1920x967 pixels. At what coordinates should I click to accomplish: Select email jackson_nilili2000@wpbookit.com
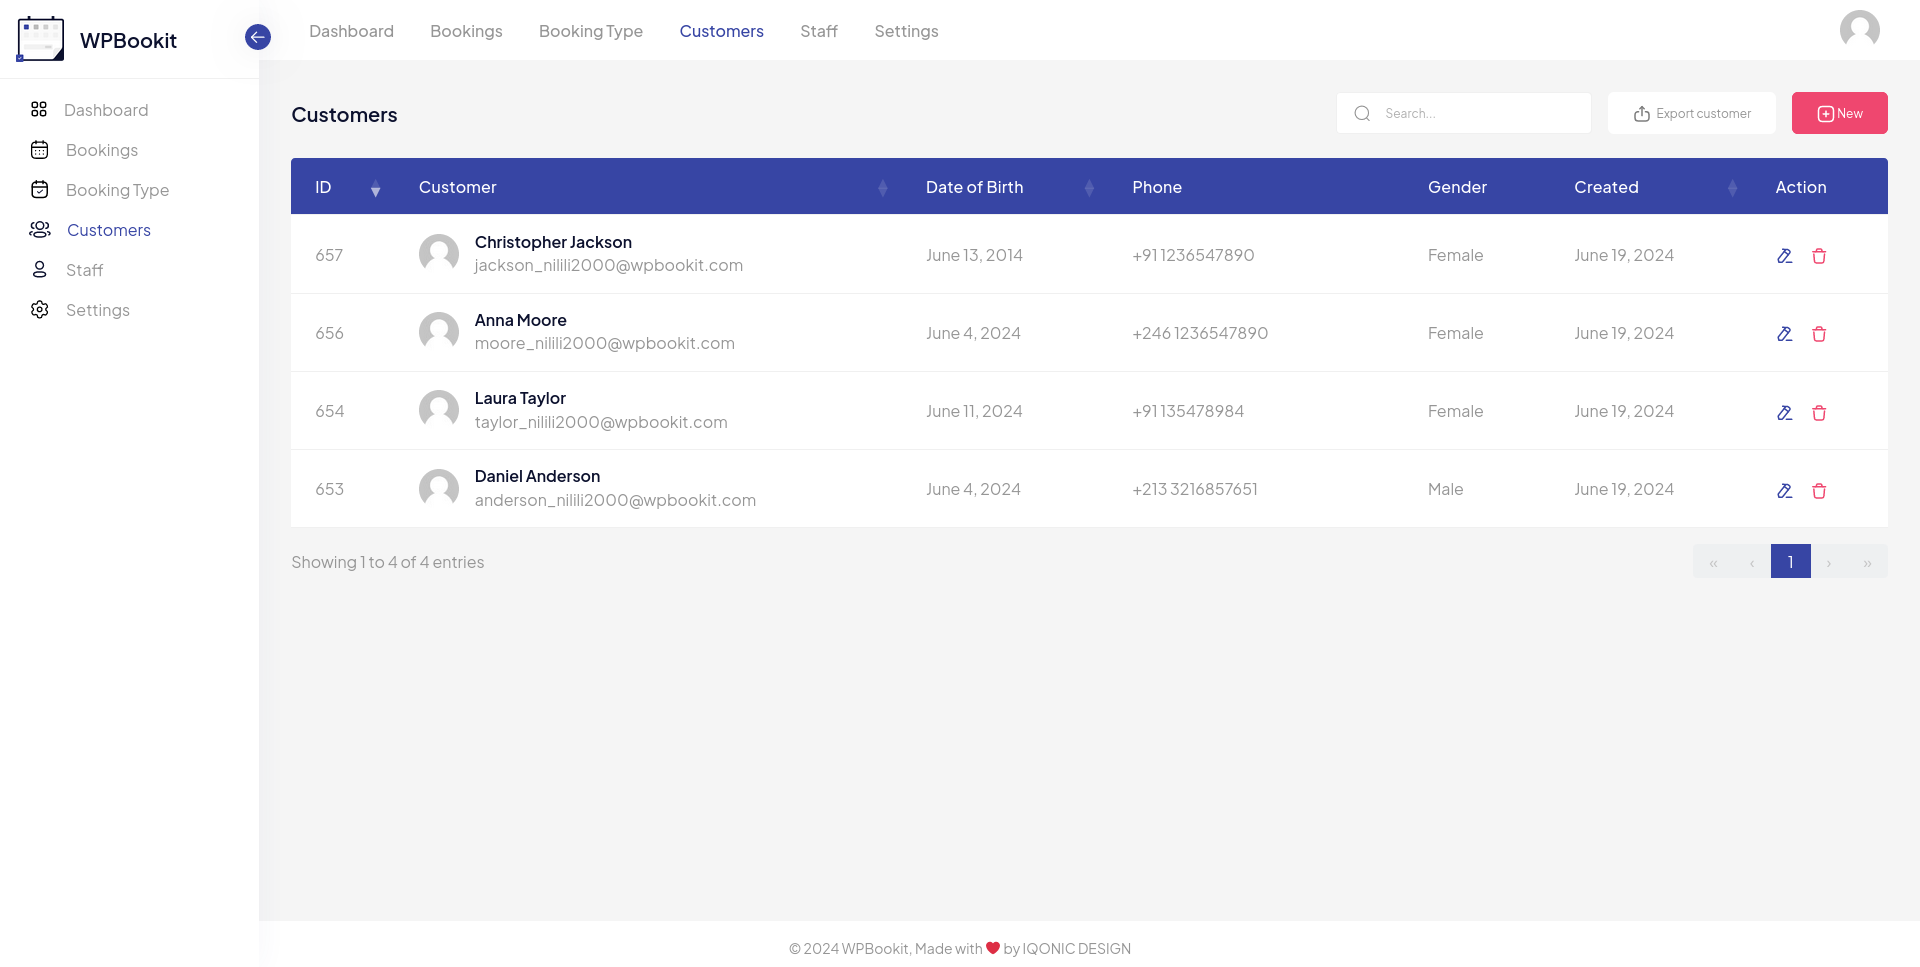pyautogui.click(x=608, y=265)
